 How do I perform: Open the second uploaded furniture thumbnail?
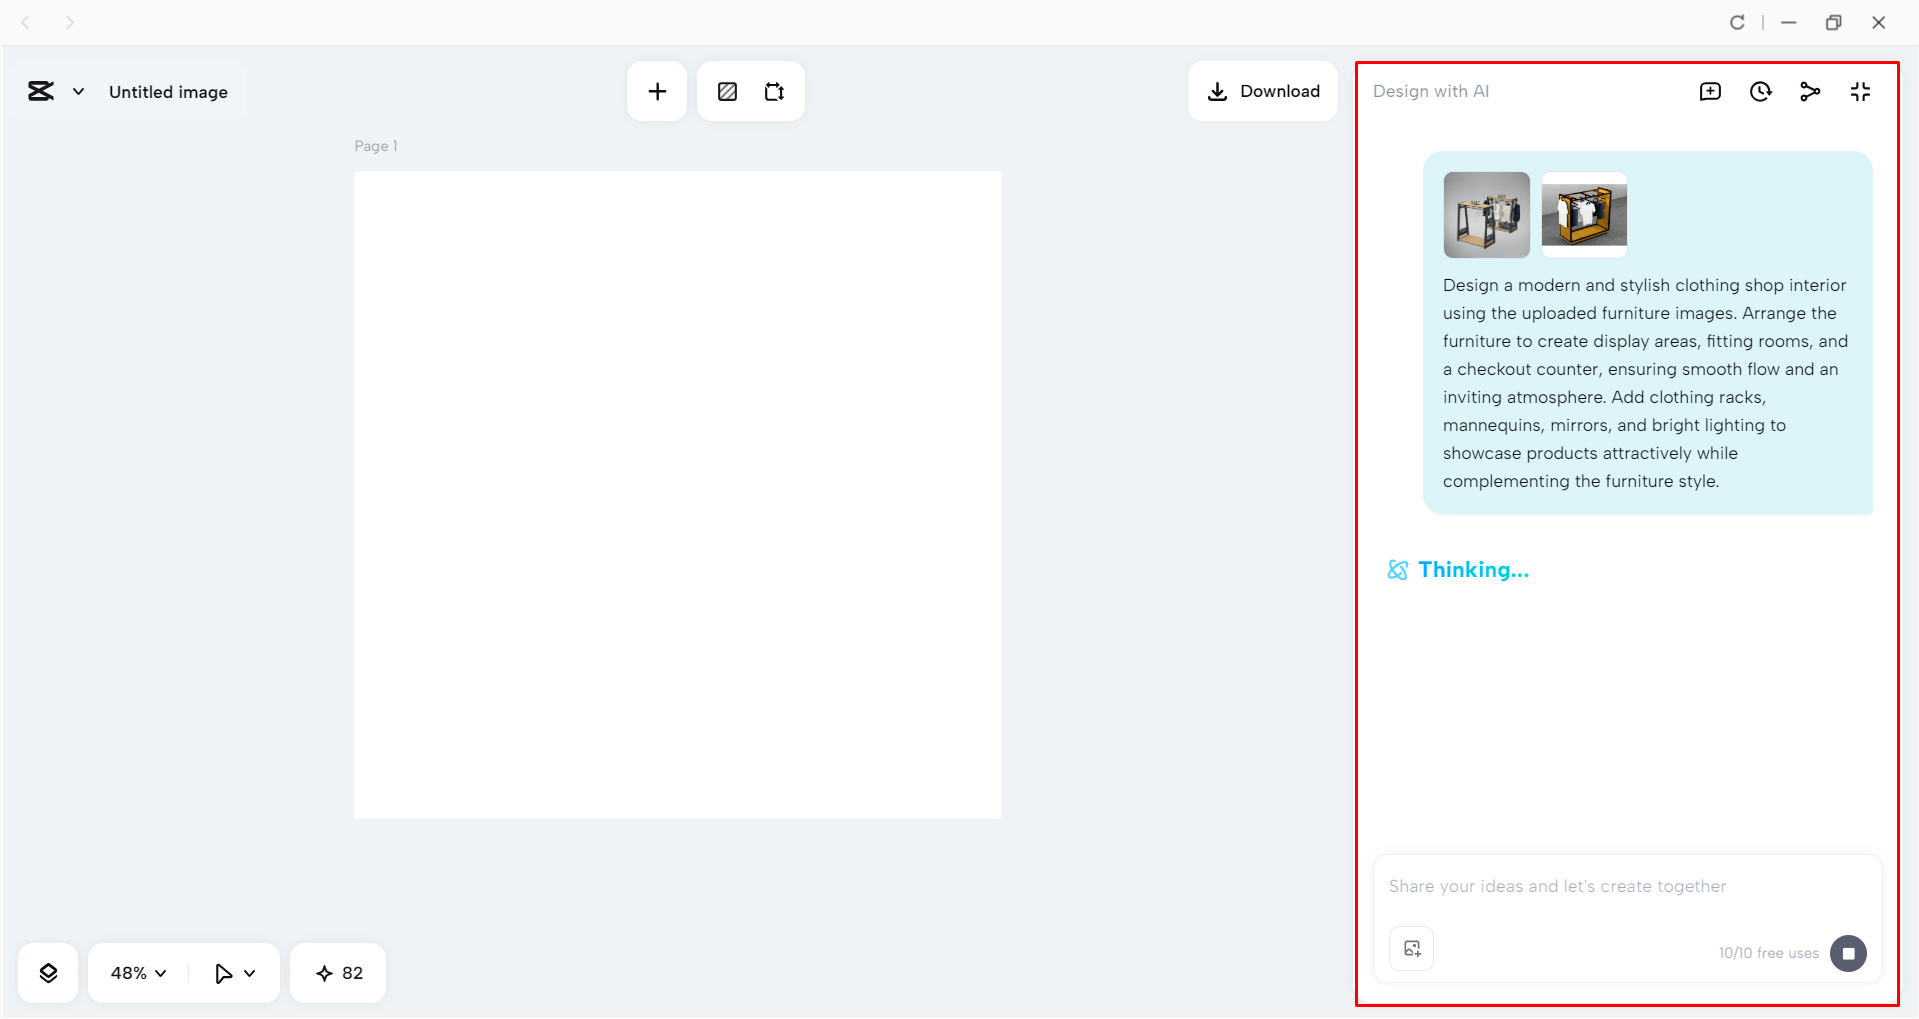pyautogui.click(x=1584, y=215)
